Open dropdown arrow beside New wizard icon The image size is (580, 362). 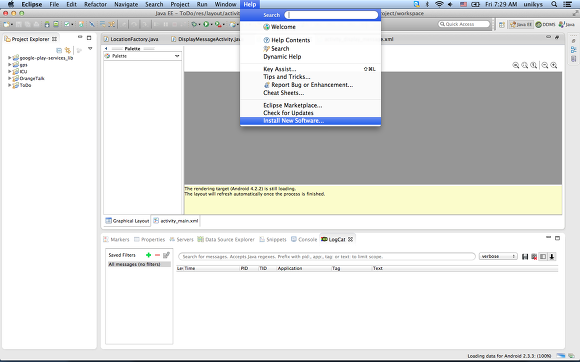tap(12, 25)
